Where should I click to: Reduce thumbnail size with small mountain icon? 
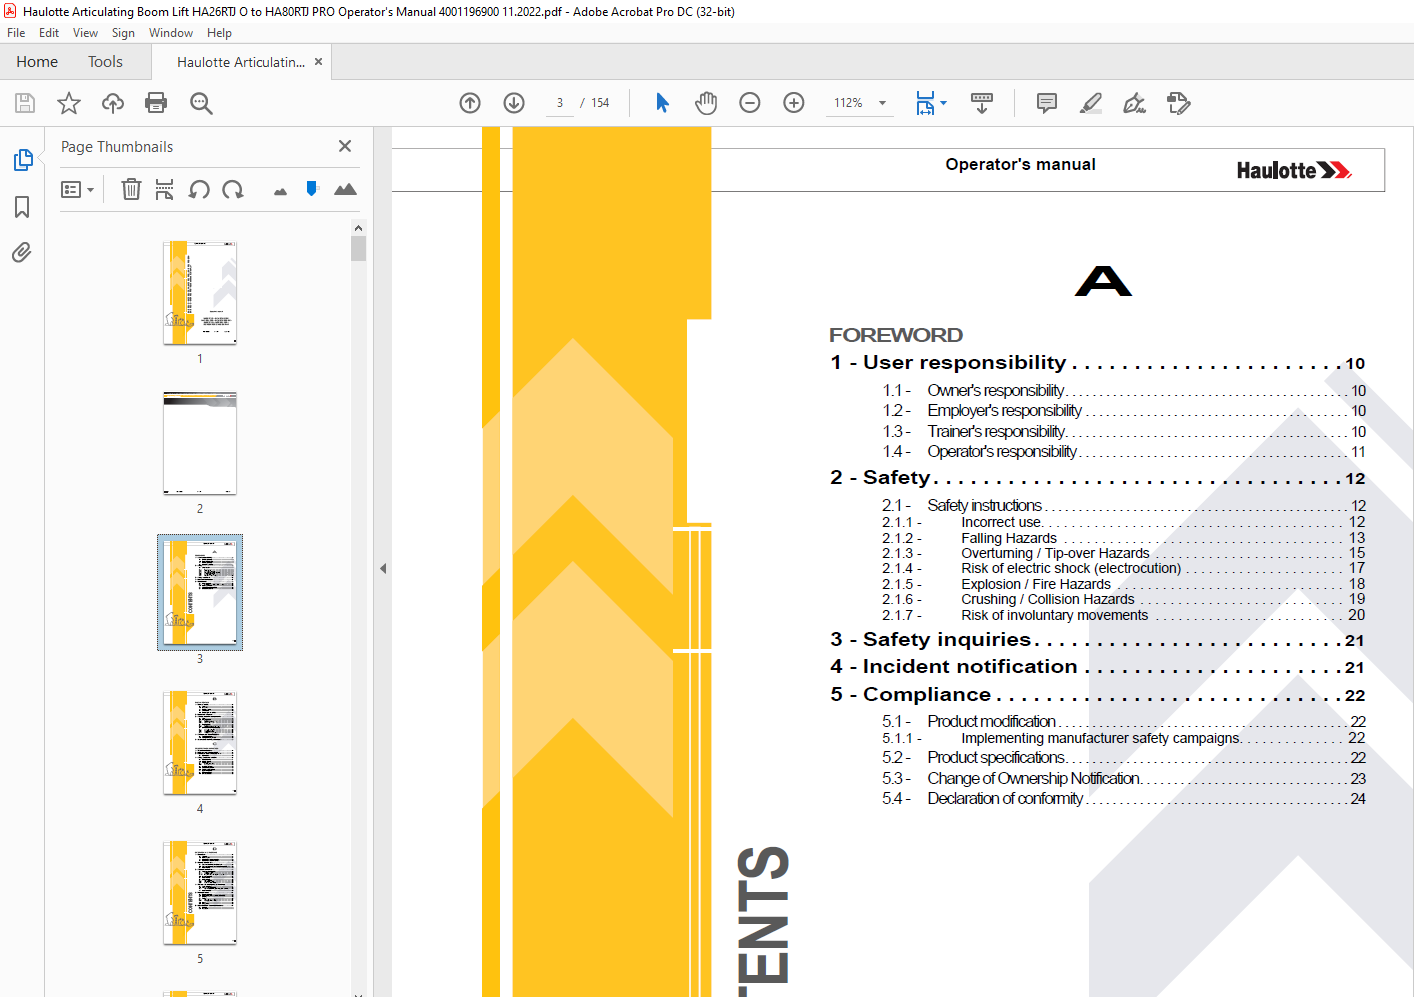click(280, 191)
